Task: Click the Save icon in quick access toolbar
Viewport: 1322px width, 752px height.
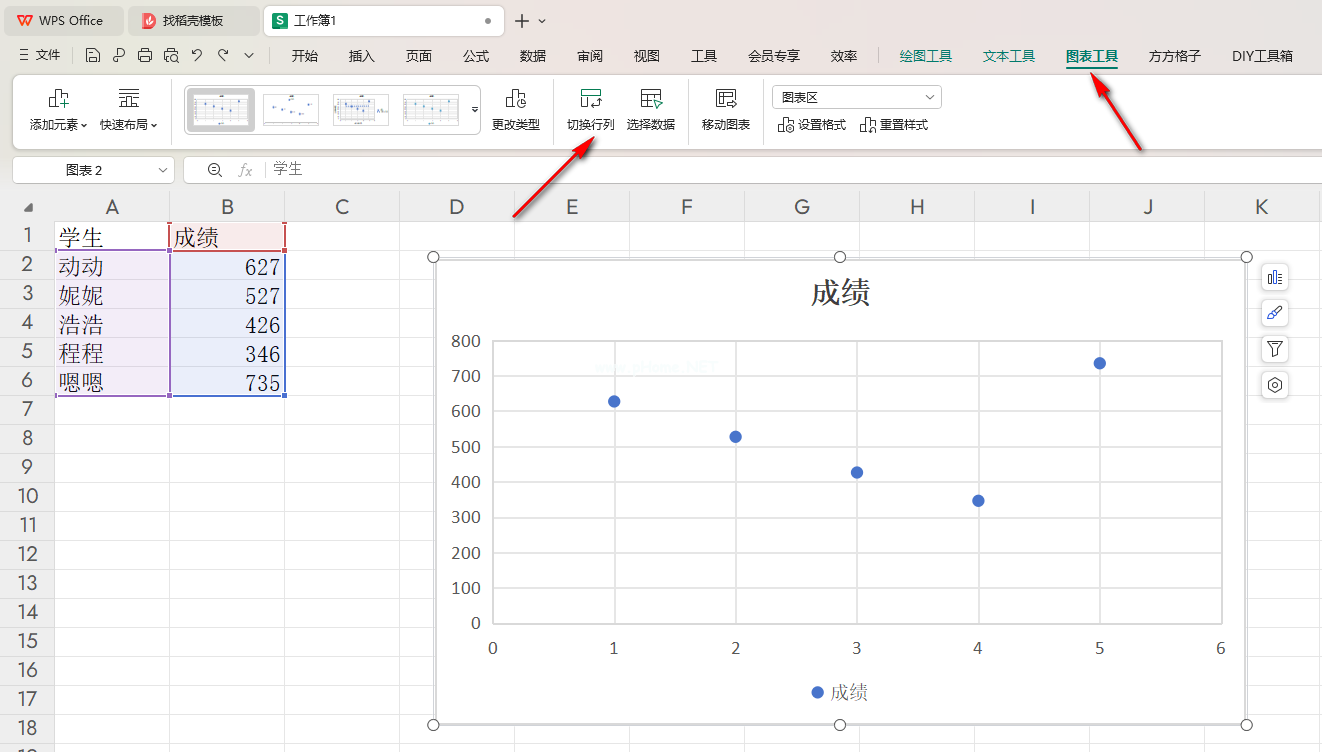Action: pos(93,56)
